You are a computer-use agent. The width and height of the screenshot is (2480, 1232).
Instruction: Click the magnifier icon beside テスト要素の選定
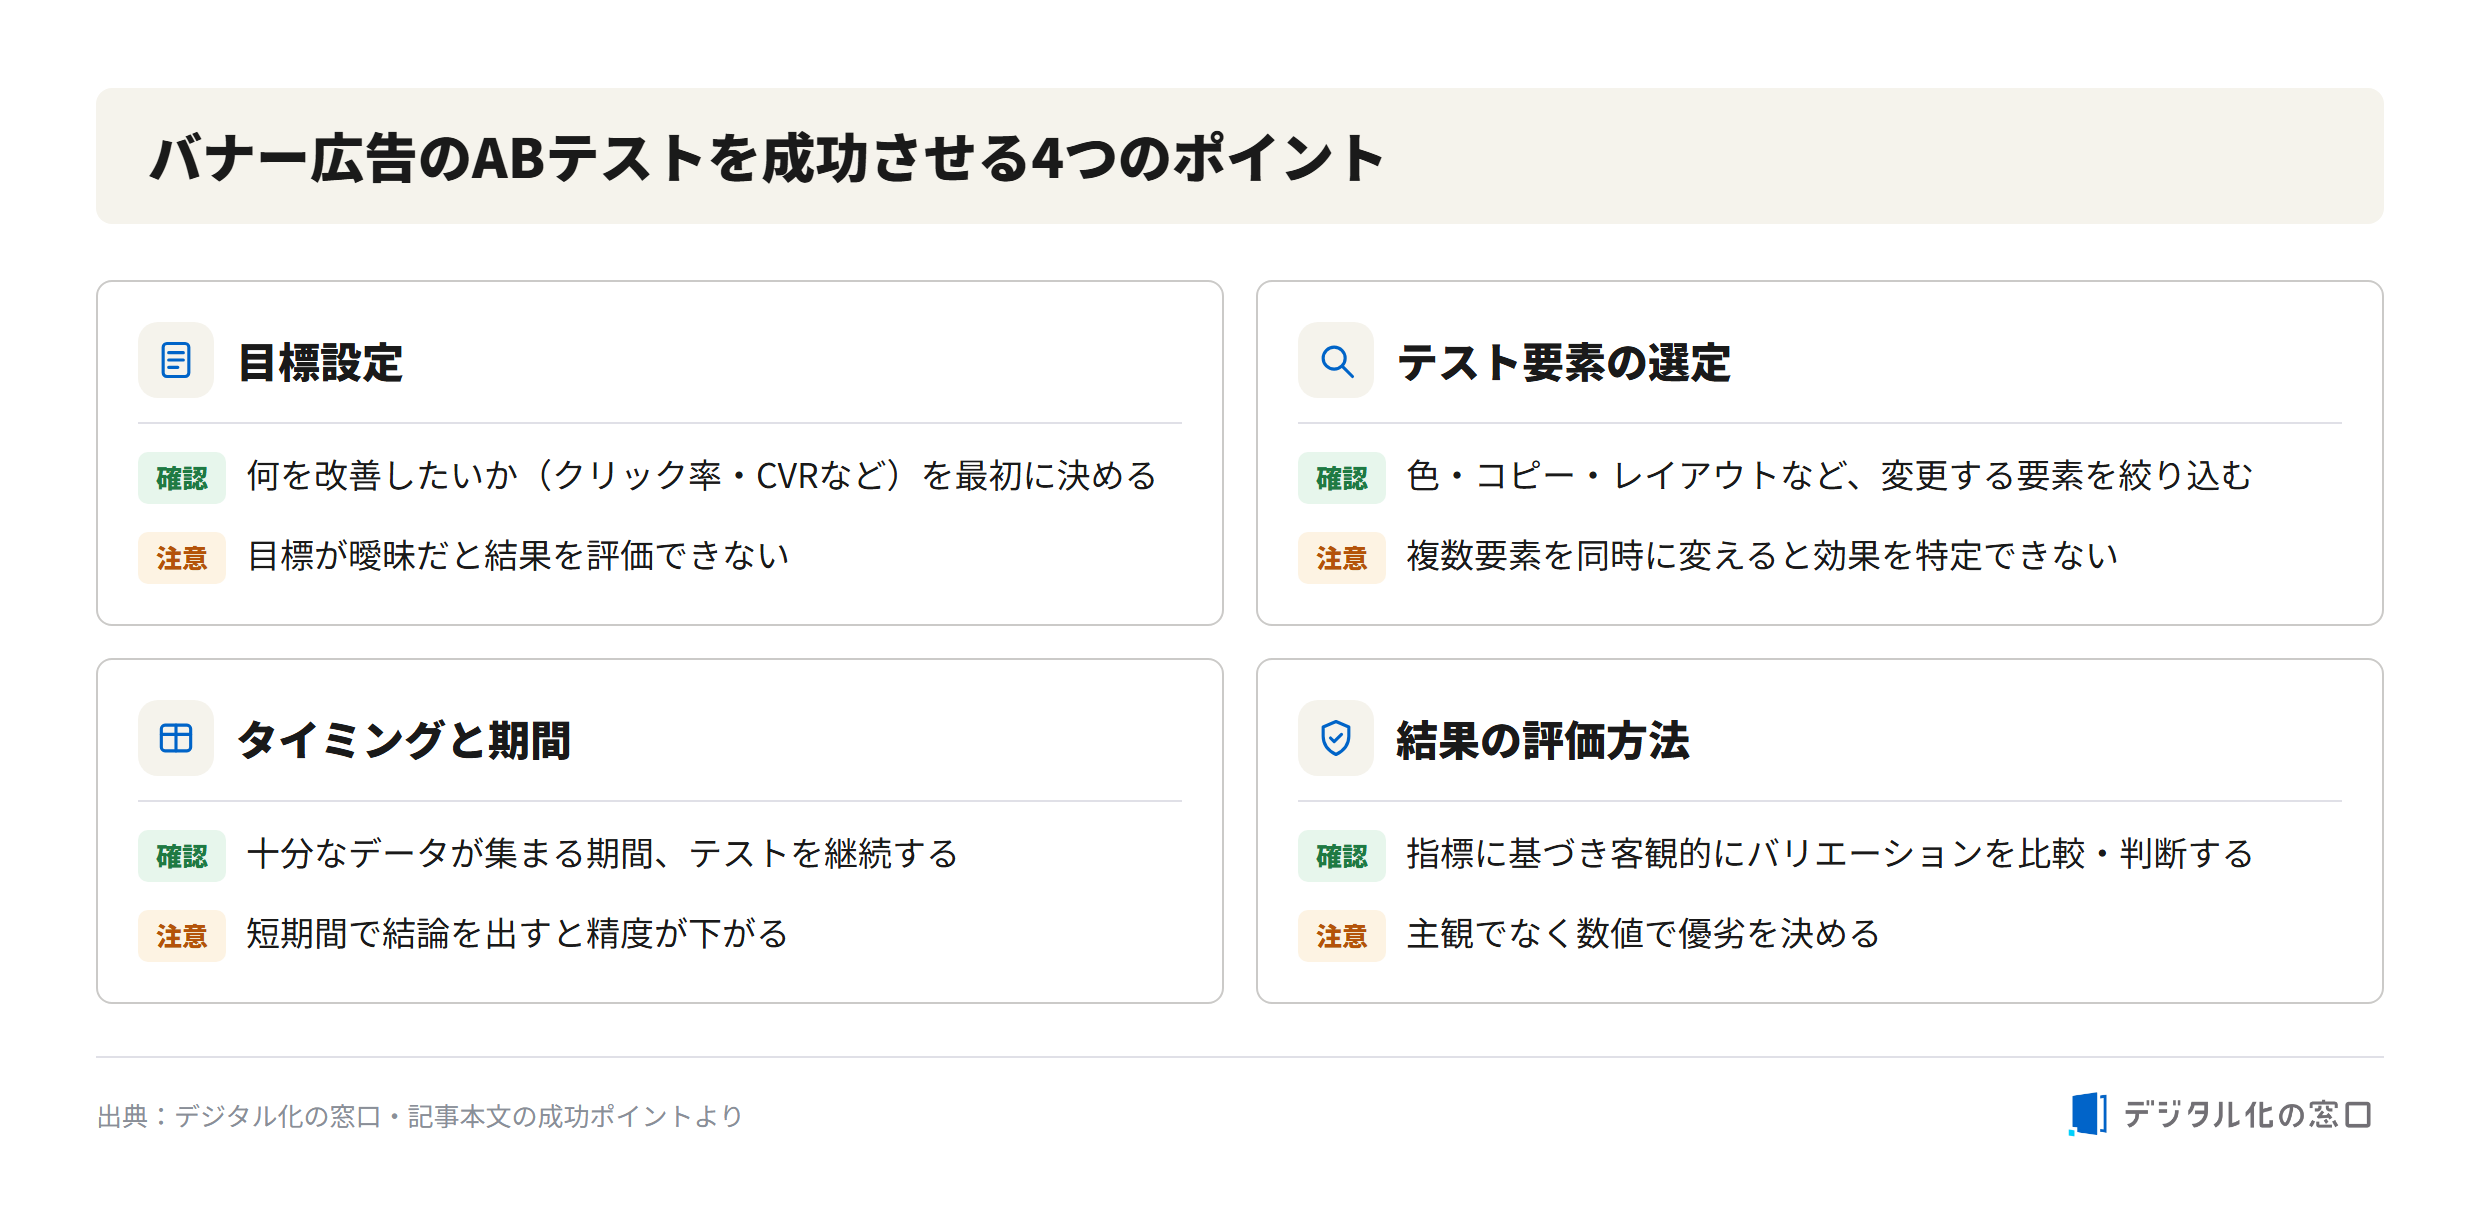pyautogui.click(x=1336, y=360)
